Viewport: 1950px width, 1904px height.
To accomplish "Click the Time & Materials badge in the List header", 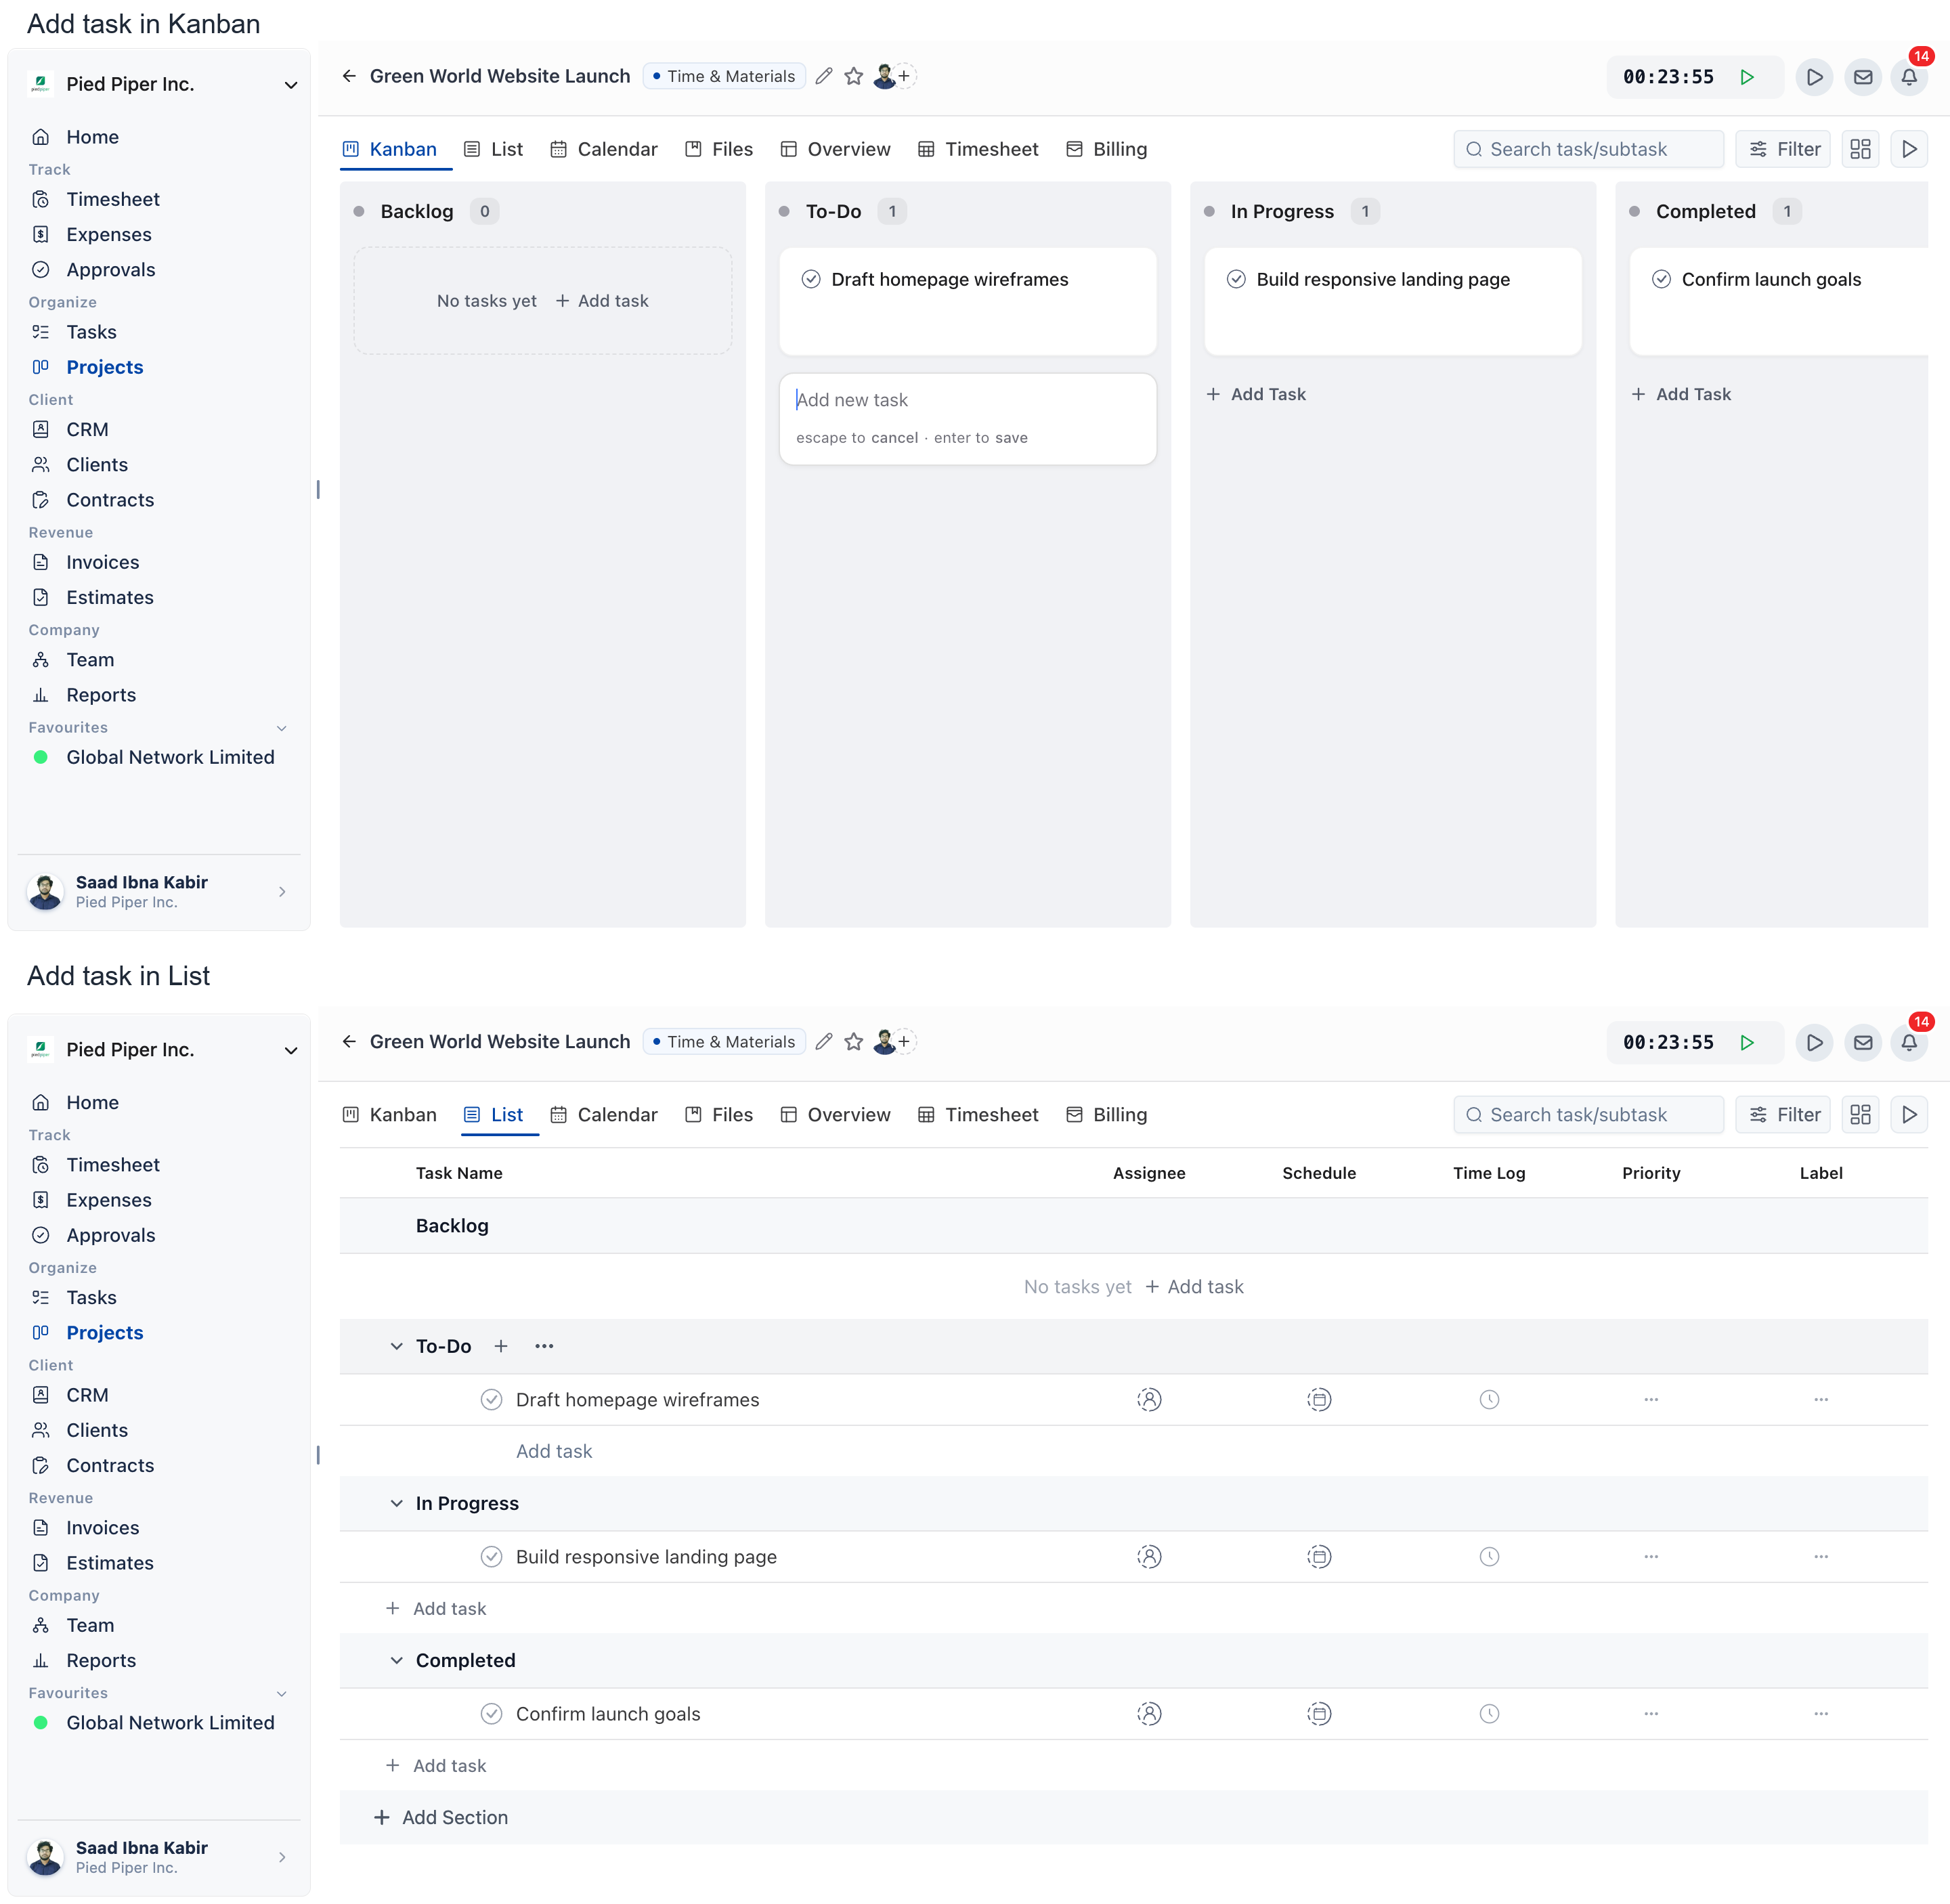I will (x=724, y=1042).
